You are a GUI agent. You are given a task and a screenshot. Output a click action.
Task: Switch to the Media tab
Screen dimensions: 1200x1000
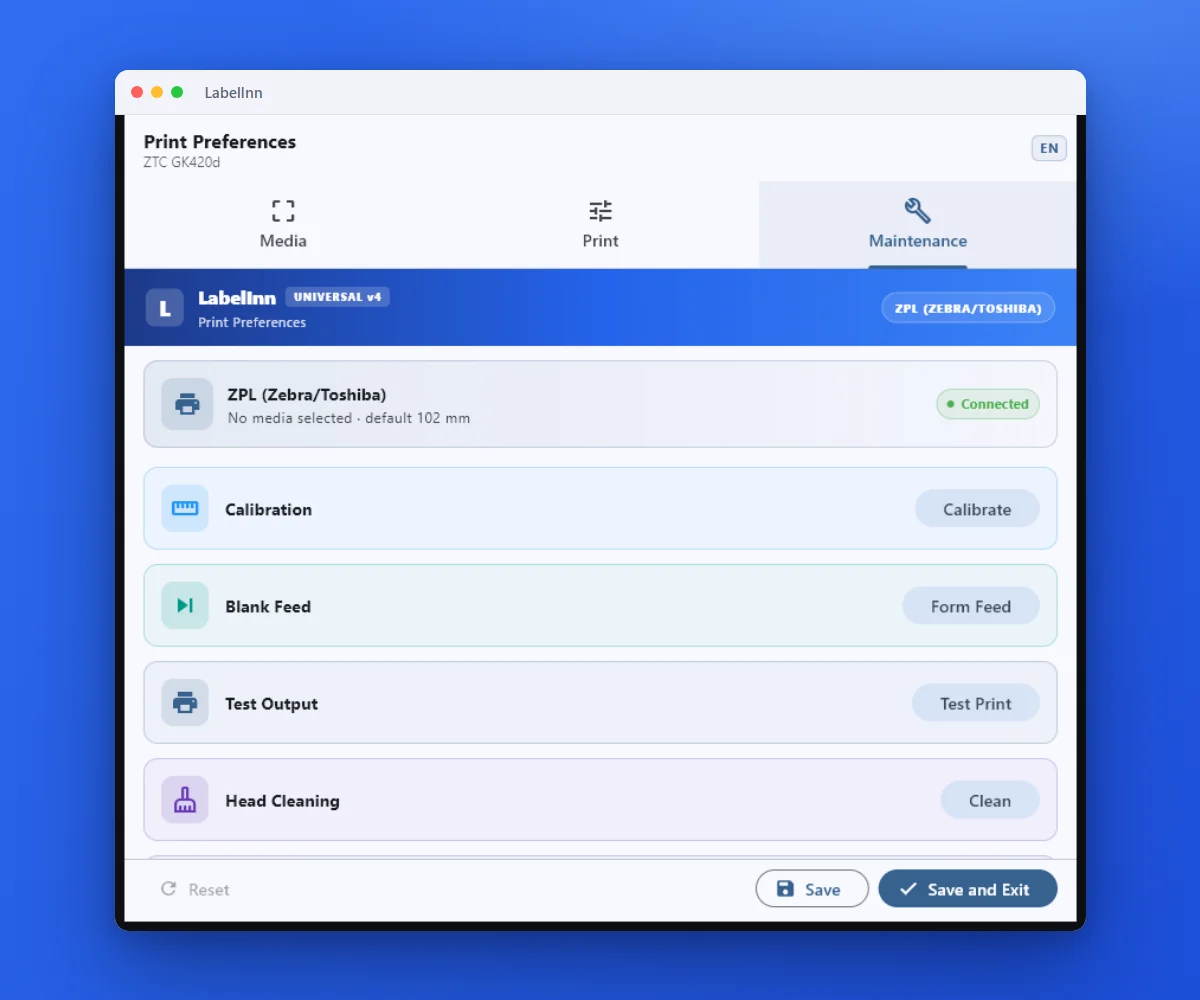pos(283,224)
